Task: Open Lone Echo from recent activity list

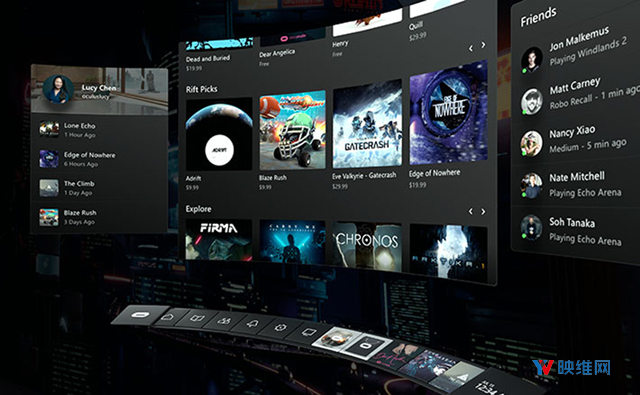Action: pyautogui.click(x=100, y=130)
